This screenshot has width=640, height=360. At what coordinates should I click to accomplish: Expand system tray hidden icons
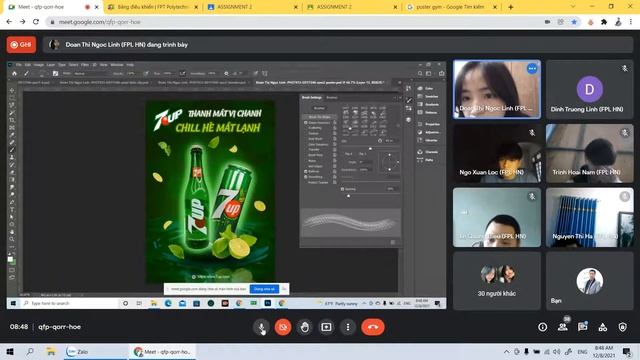click(x=507, y=351)
